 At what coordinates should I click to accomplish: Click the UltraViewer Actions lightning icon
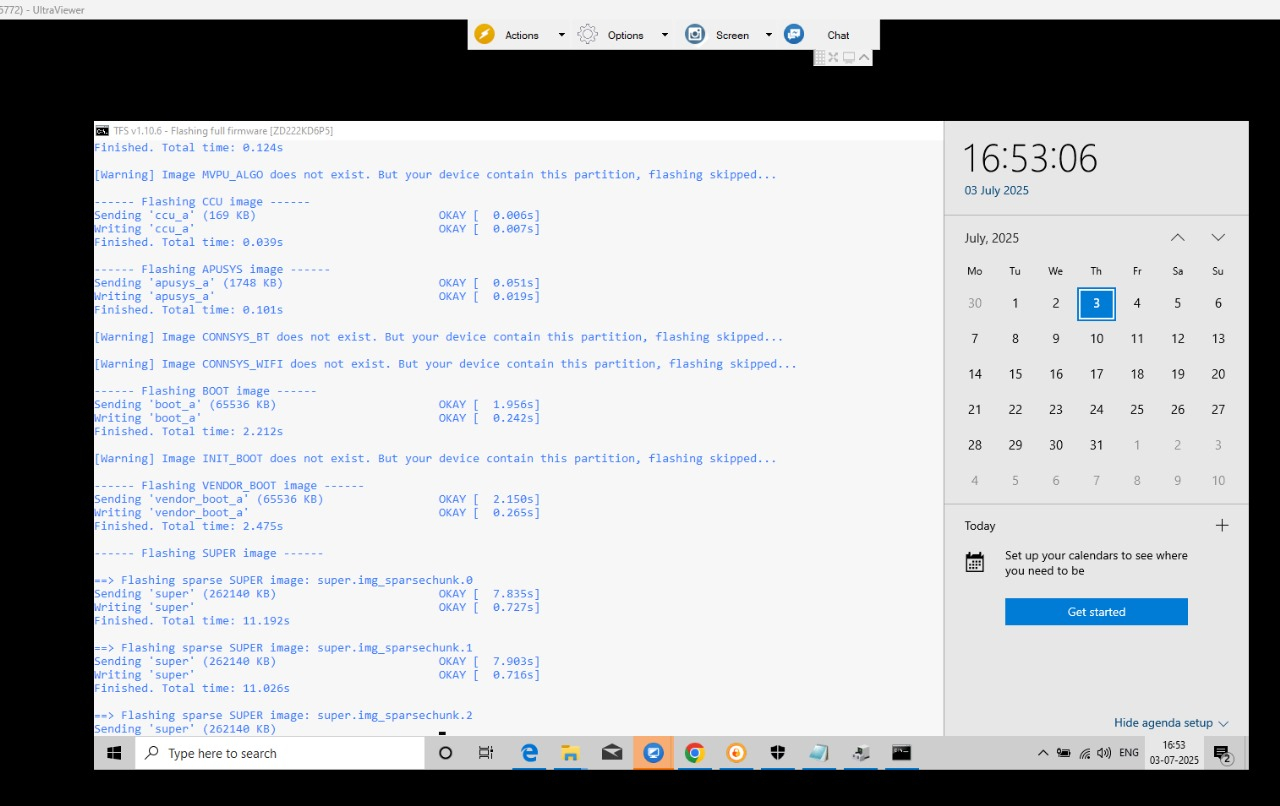(x=484, y=35)
